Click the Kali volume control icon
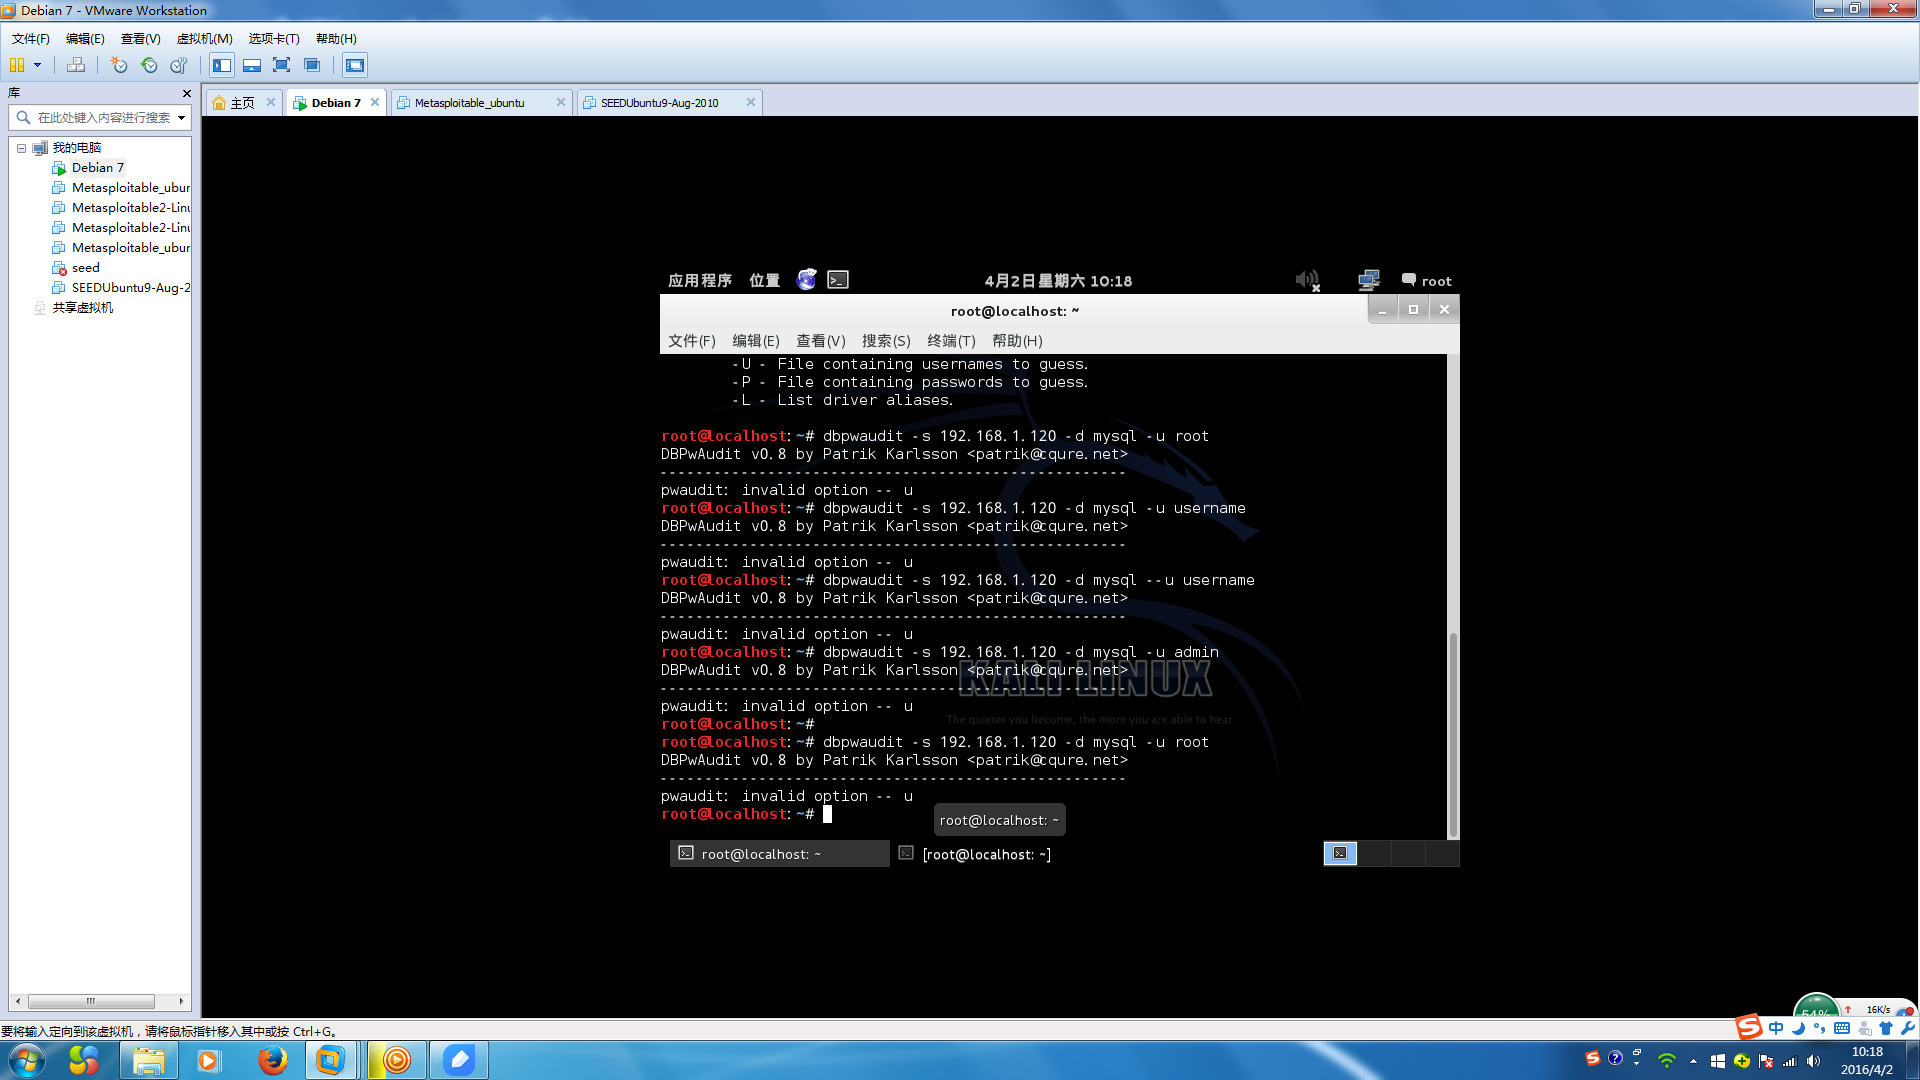 [x=1306, y=280]
